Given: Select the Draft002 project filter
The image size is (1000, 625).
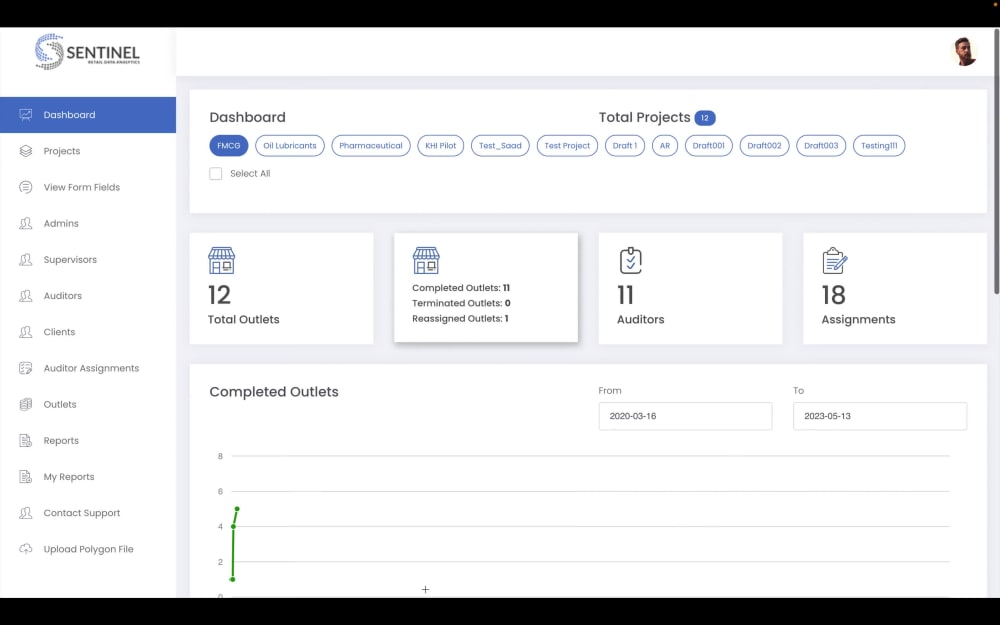Looking at the screenshot, I should tap(764, 145).
